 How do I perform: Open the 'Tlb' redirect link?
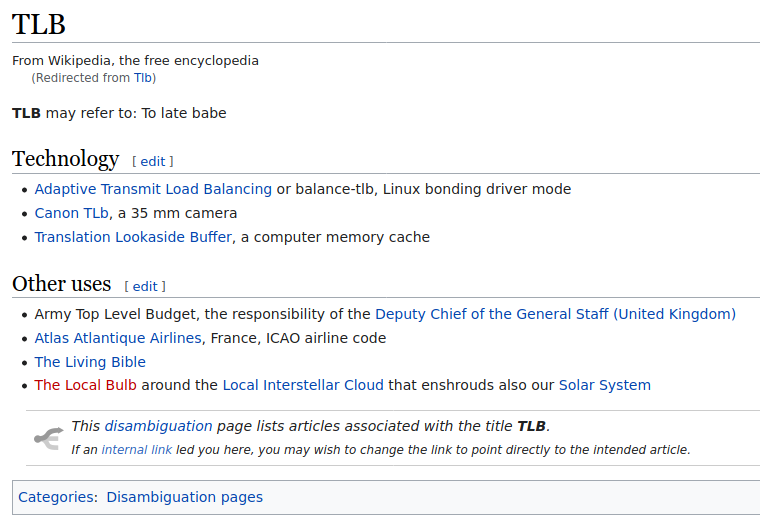coord(142,78)
